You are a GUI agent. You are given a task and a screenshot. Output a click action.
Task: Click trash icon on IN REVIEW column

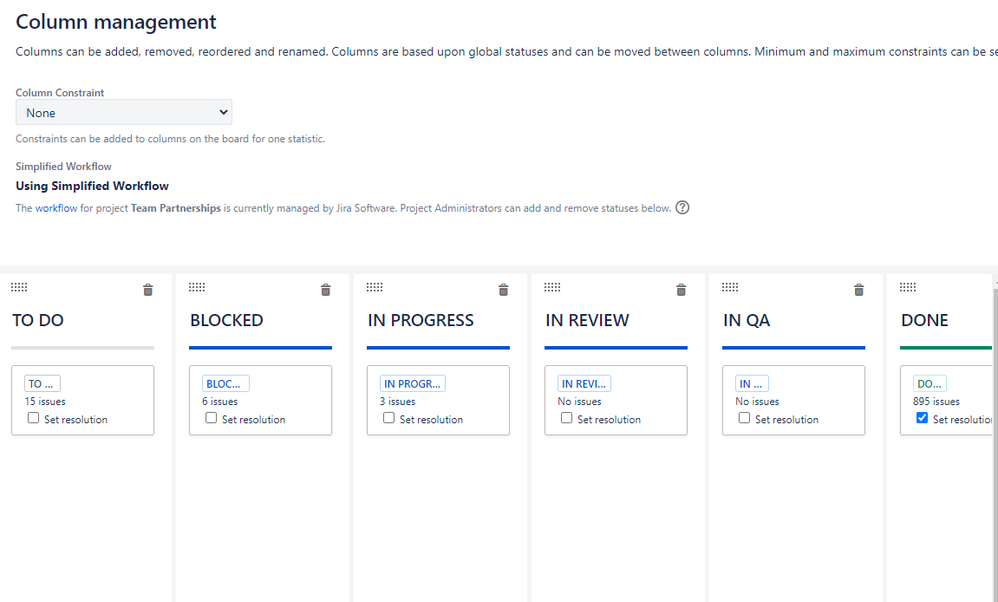pos(681,290)
